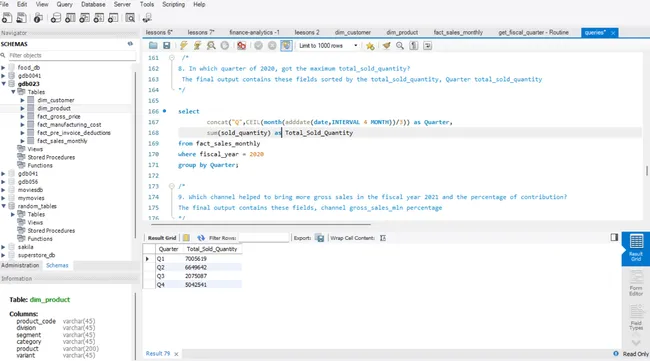
Task: Toggle Wrap Cell Content
Action: pos(383,238)
